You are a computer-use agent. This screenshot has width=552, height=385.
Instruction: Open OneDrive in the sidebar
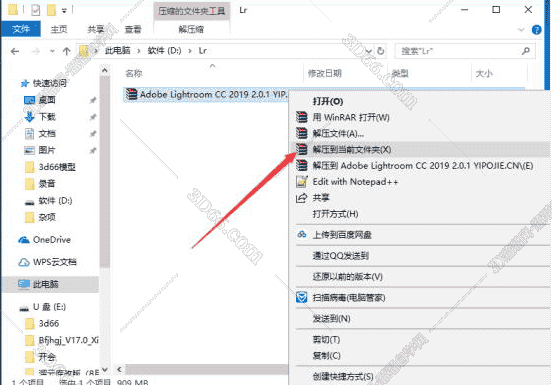tap(51, 240)
